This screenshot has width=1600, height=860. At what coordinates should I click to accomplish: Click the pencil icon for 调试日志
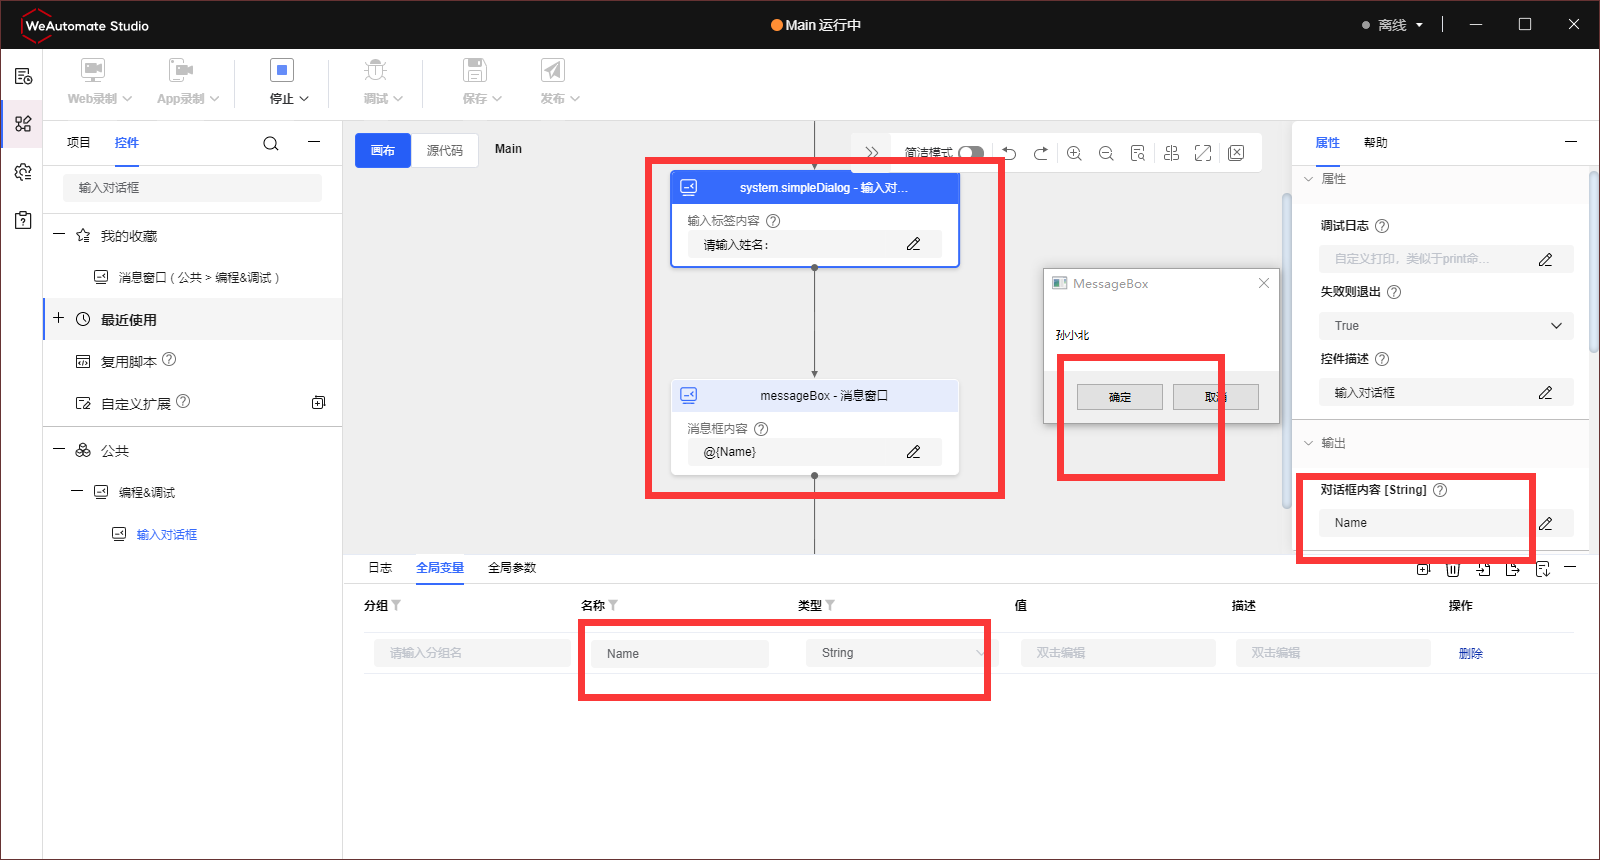pos(1545,260)
